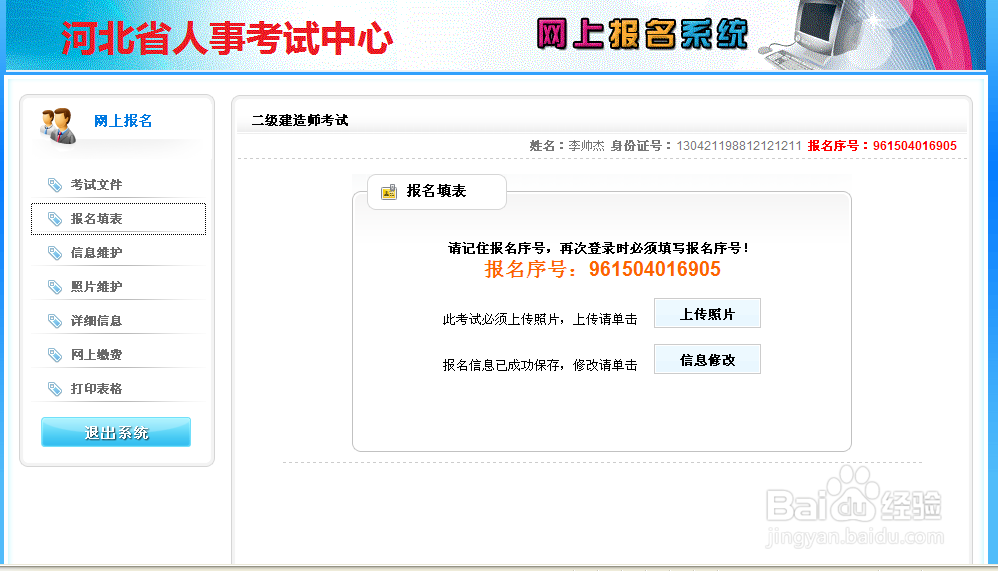The image size is (998, 571).
Task: Click the tag icon beside 考试文件
Action: [55, 185]
